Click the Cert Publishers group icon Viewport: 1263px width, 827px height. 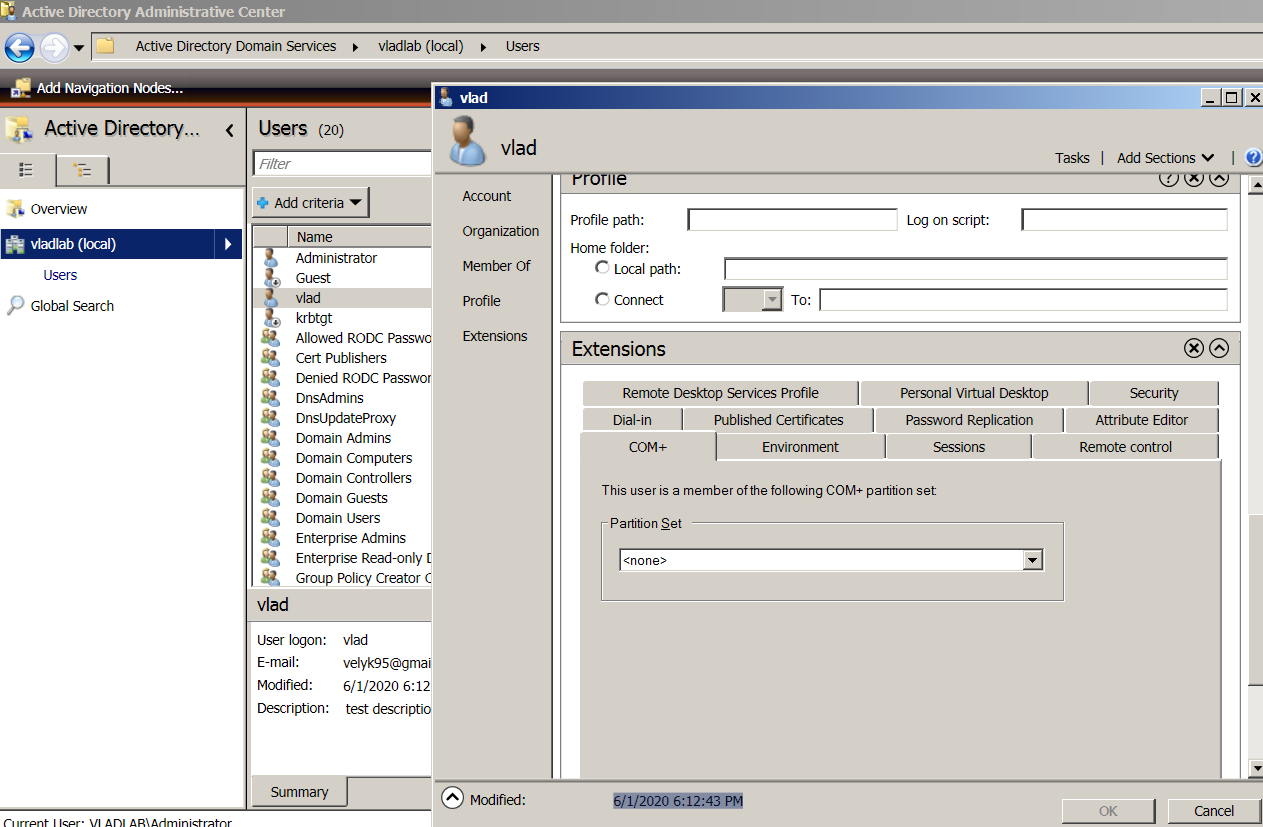[271, 358]
